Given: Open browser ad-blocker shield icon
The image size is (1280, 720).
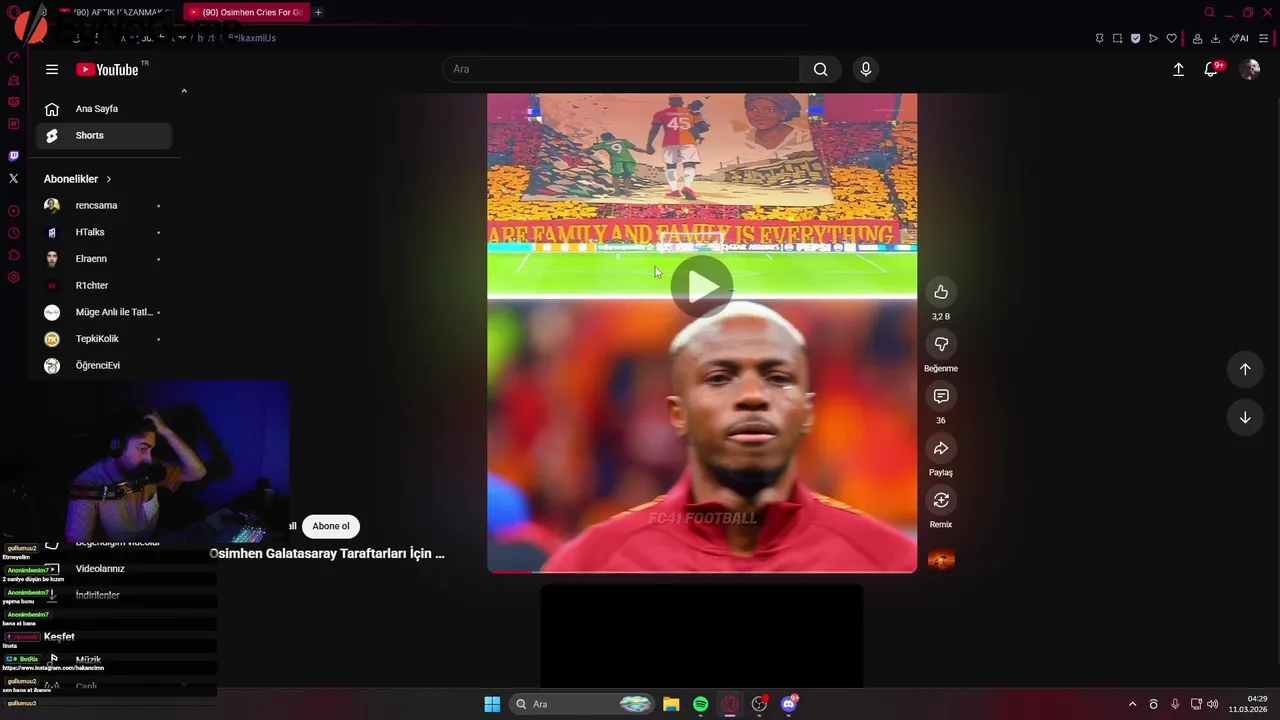Looking at the screenshot, I should coord(1135,38).
